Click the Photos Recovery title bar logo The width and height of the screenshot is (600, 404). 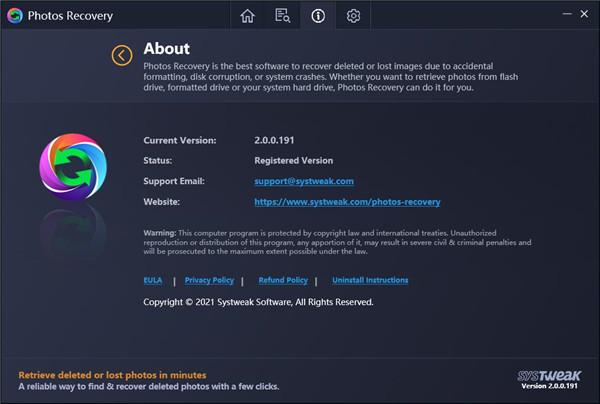14,16
